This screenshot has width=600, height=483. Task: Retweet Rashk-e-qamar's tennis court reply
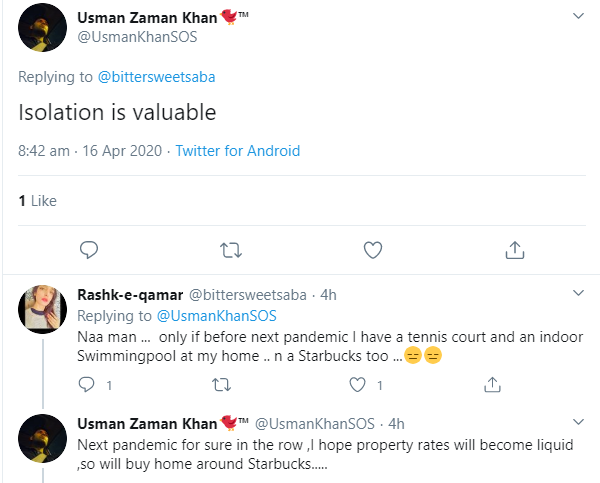pyautogui.click(x=222, y=384)
